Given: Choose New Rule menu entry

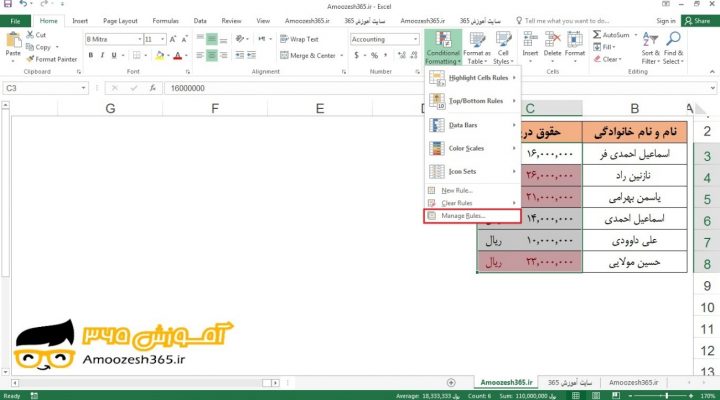Looking at the screenshot, I should point(473,190).
